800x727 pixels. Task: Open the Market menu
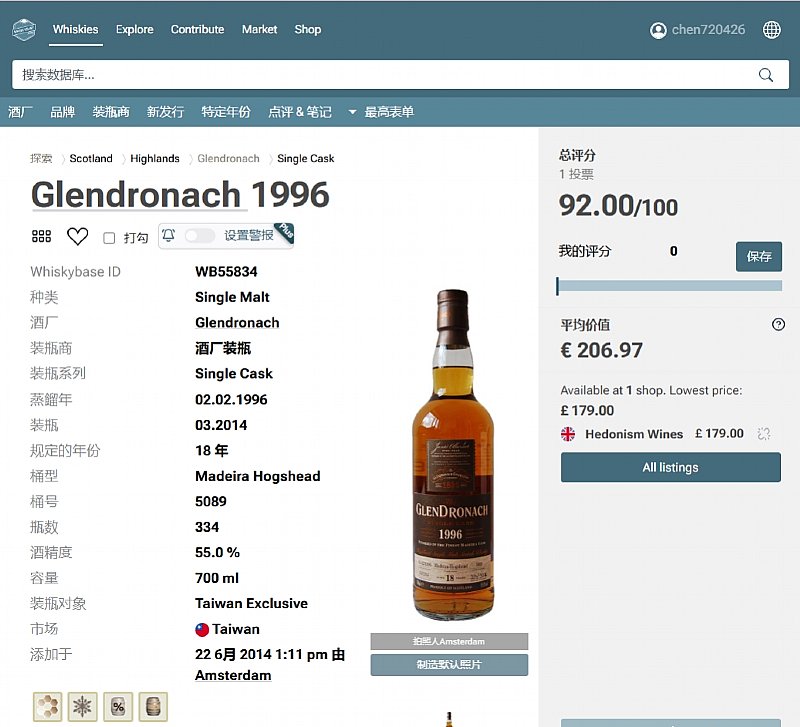click(259, 30)
